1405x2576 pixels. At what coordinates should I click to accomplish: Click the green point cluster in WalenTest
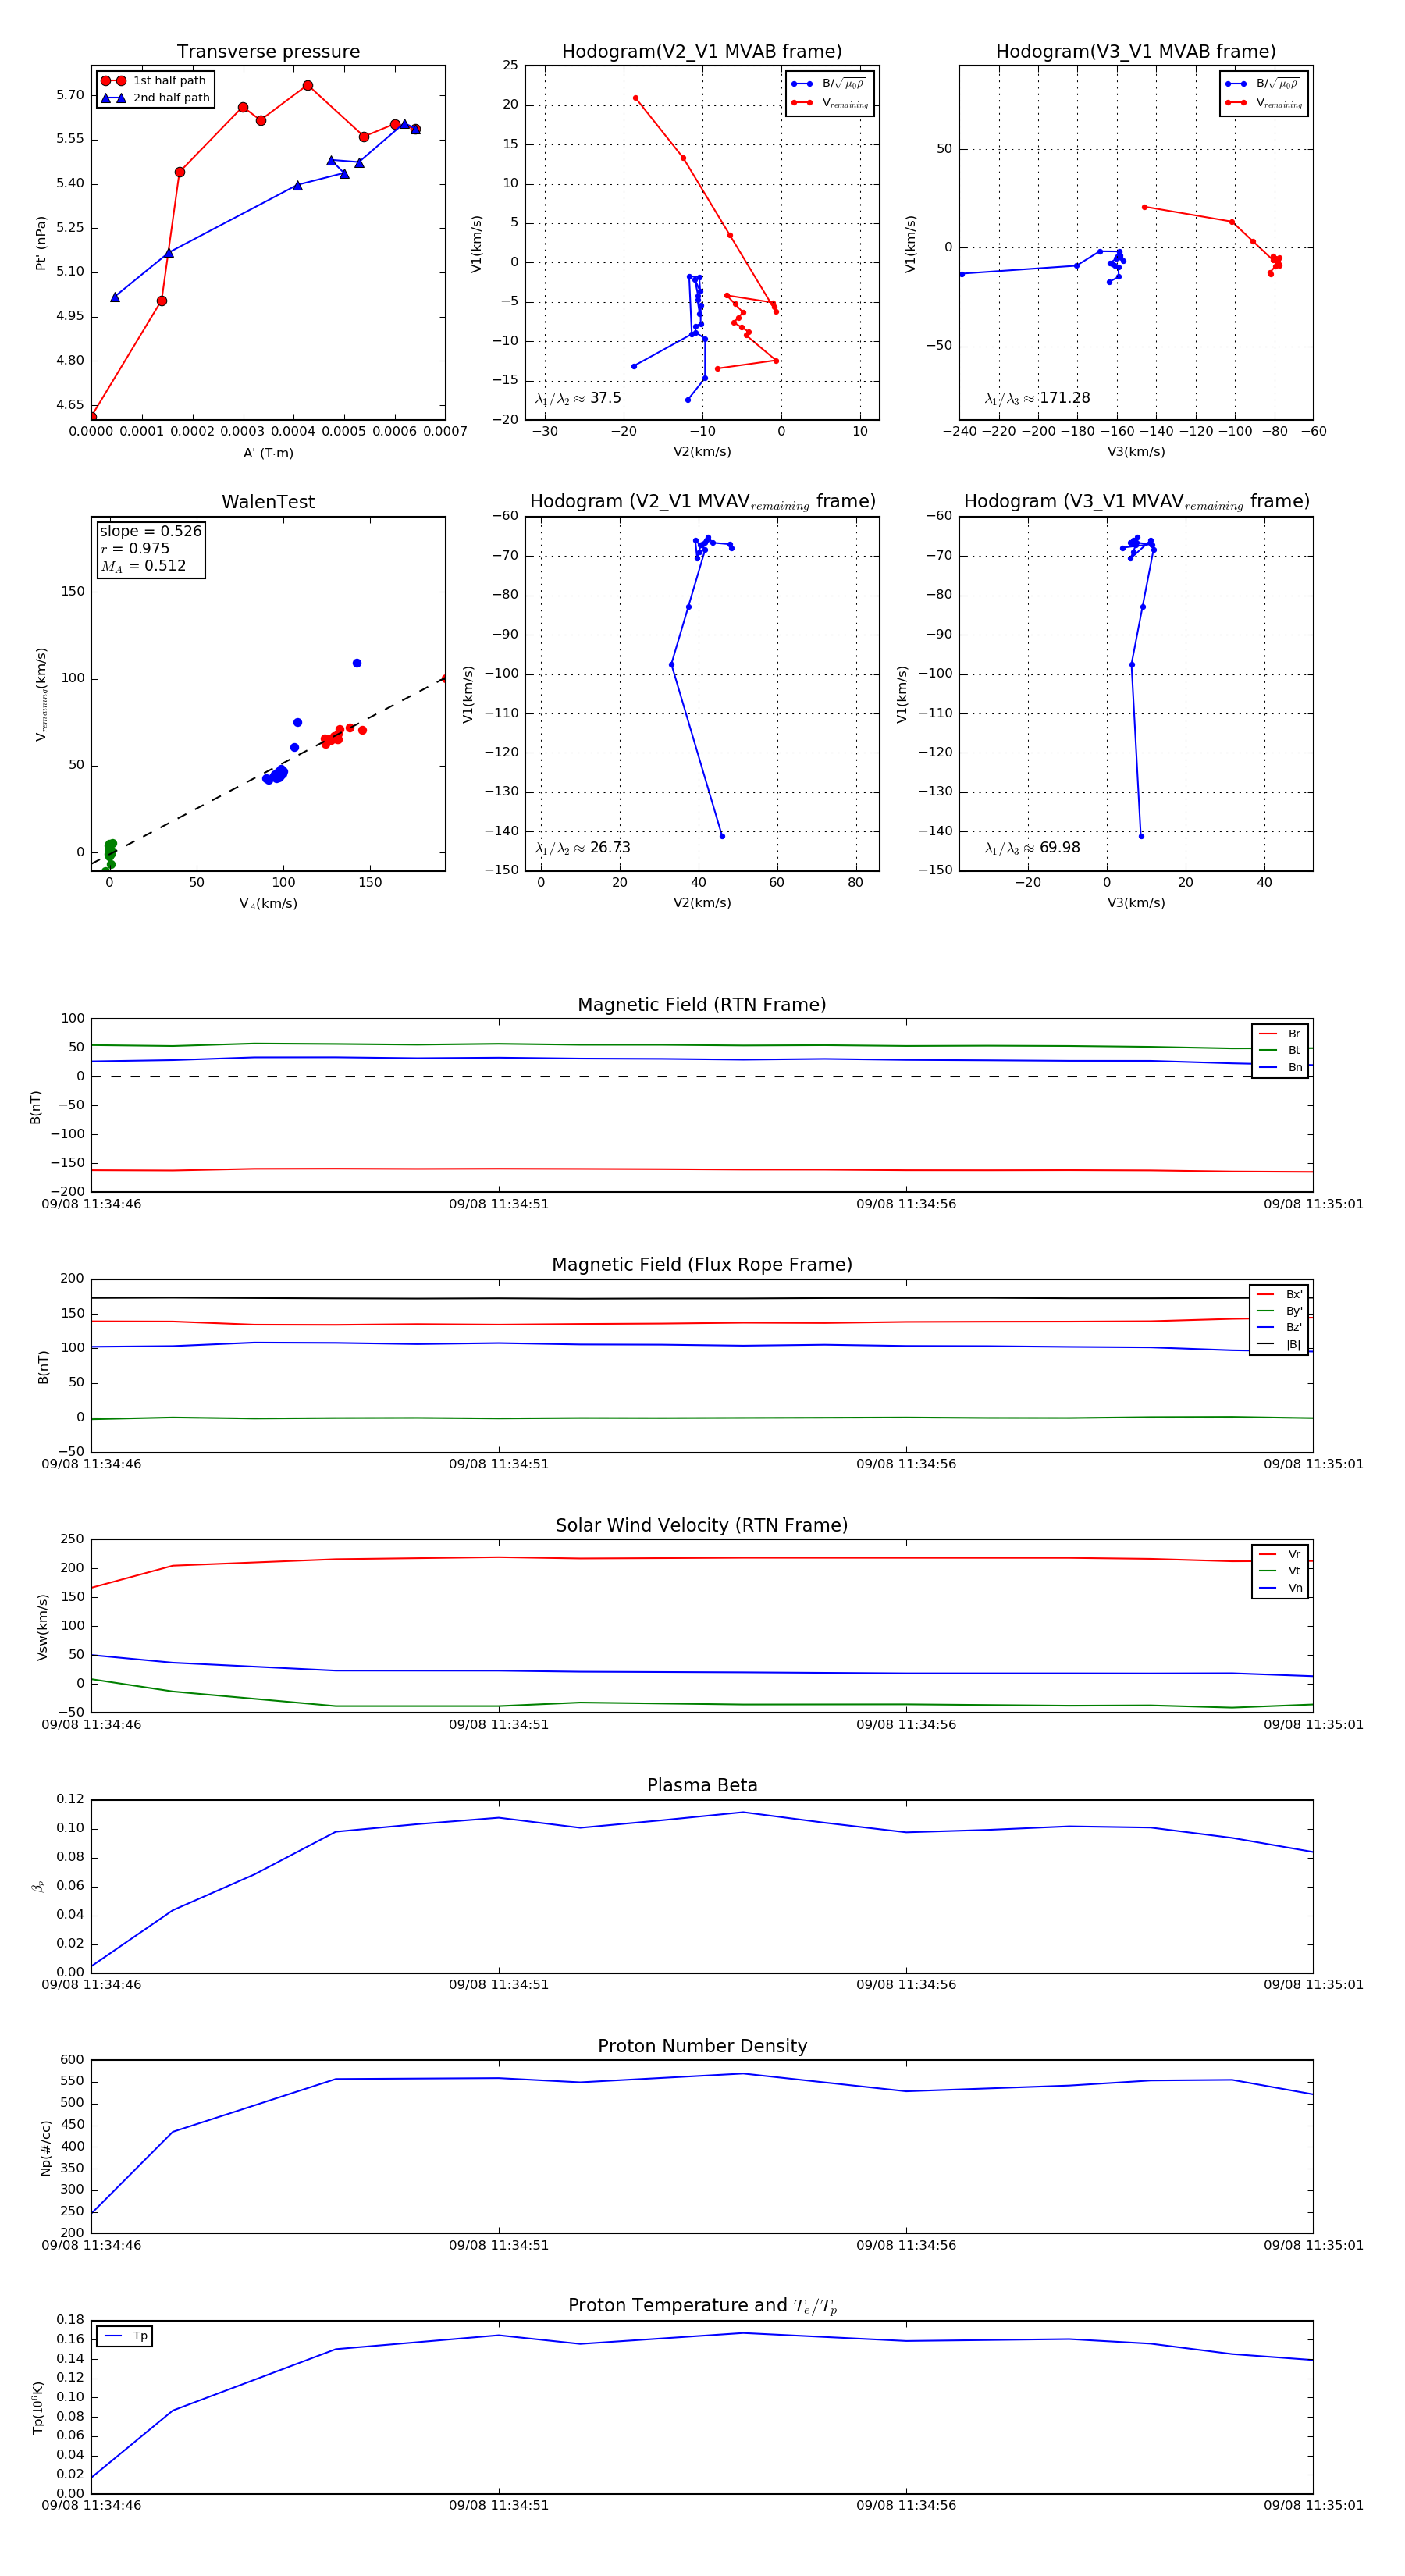click(x=110, y=852)
